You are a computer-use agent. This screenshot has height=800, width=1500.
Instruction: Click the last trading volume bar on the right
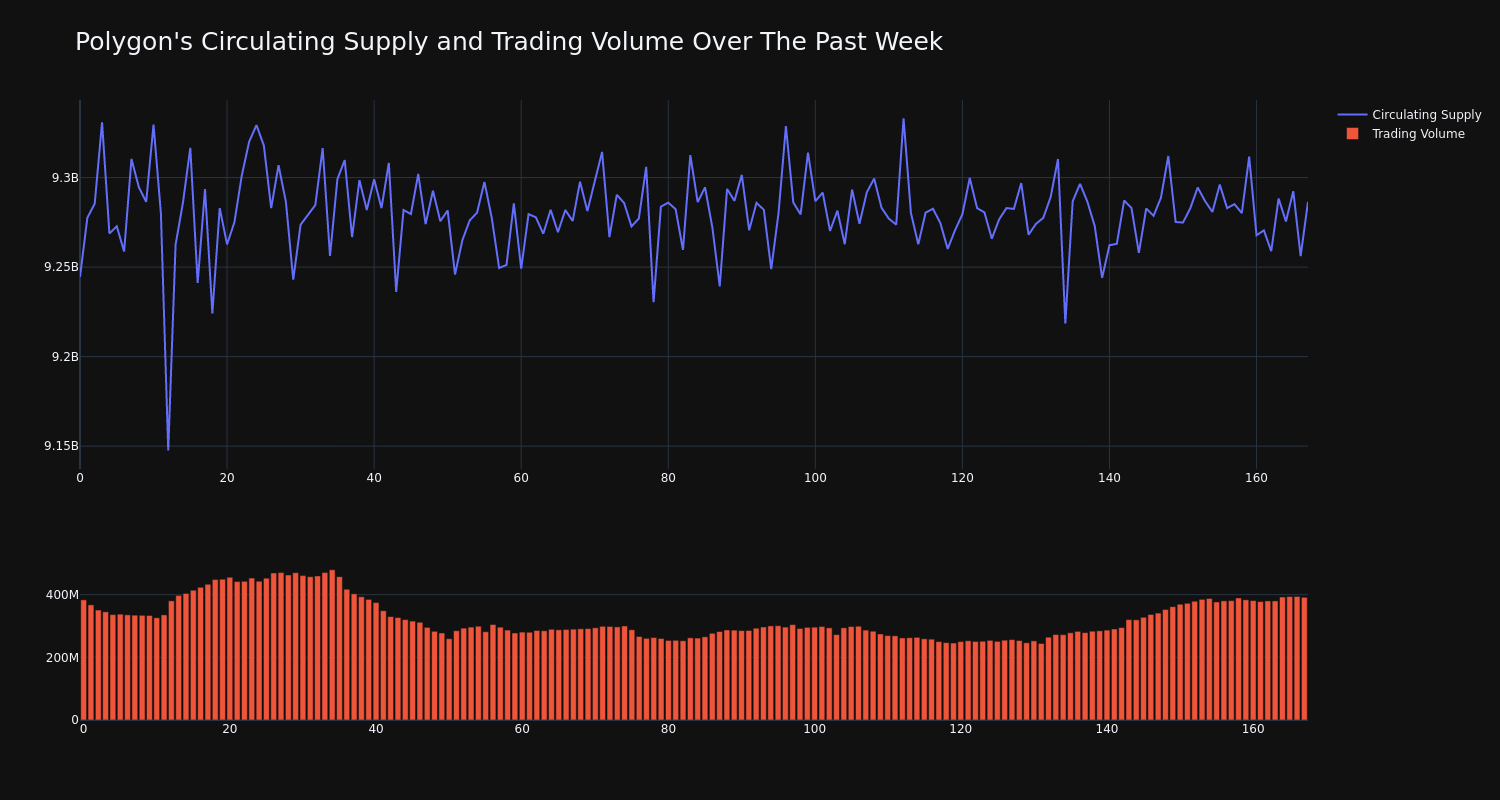pos(1304,658)
